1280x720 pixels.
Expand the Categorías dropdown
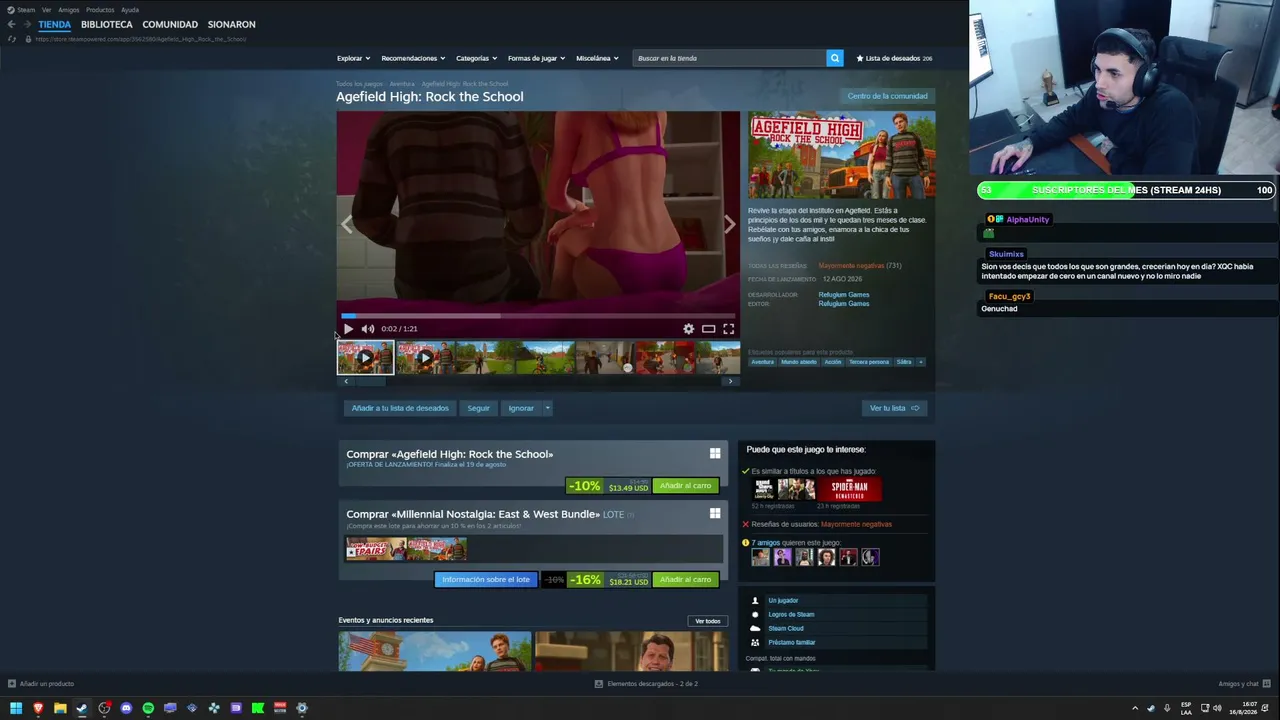(476, 58)
